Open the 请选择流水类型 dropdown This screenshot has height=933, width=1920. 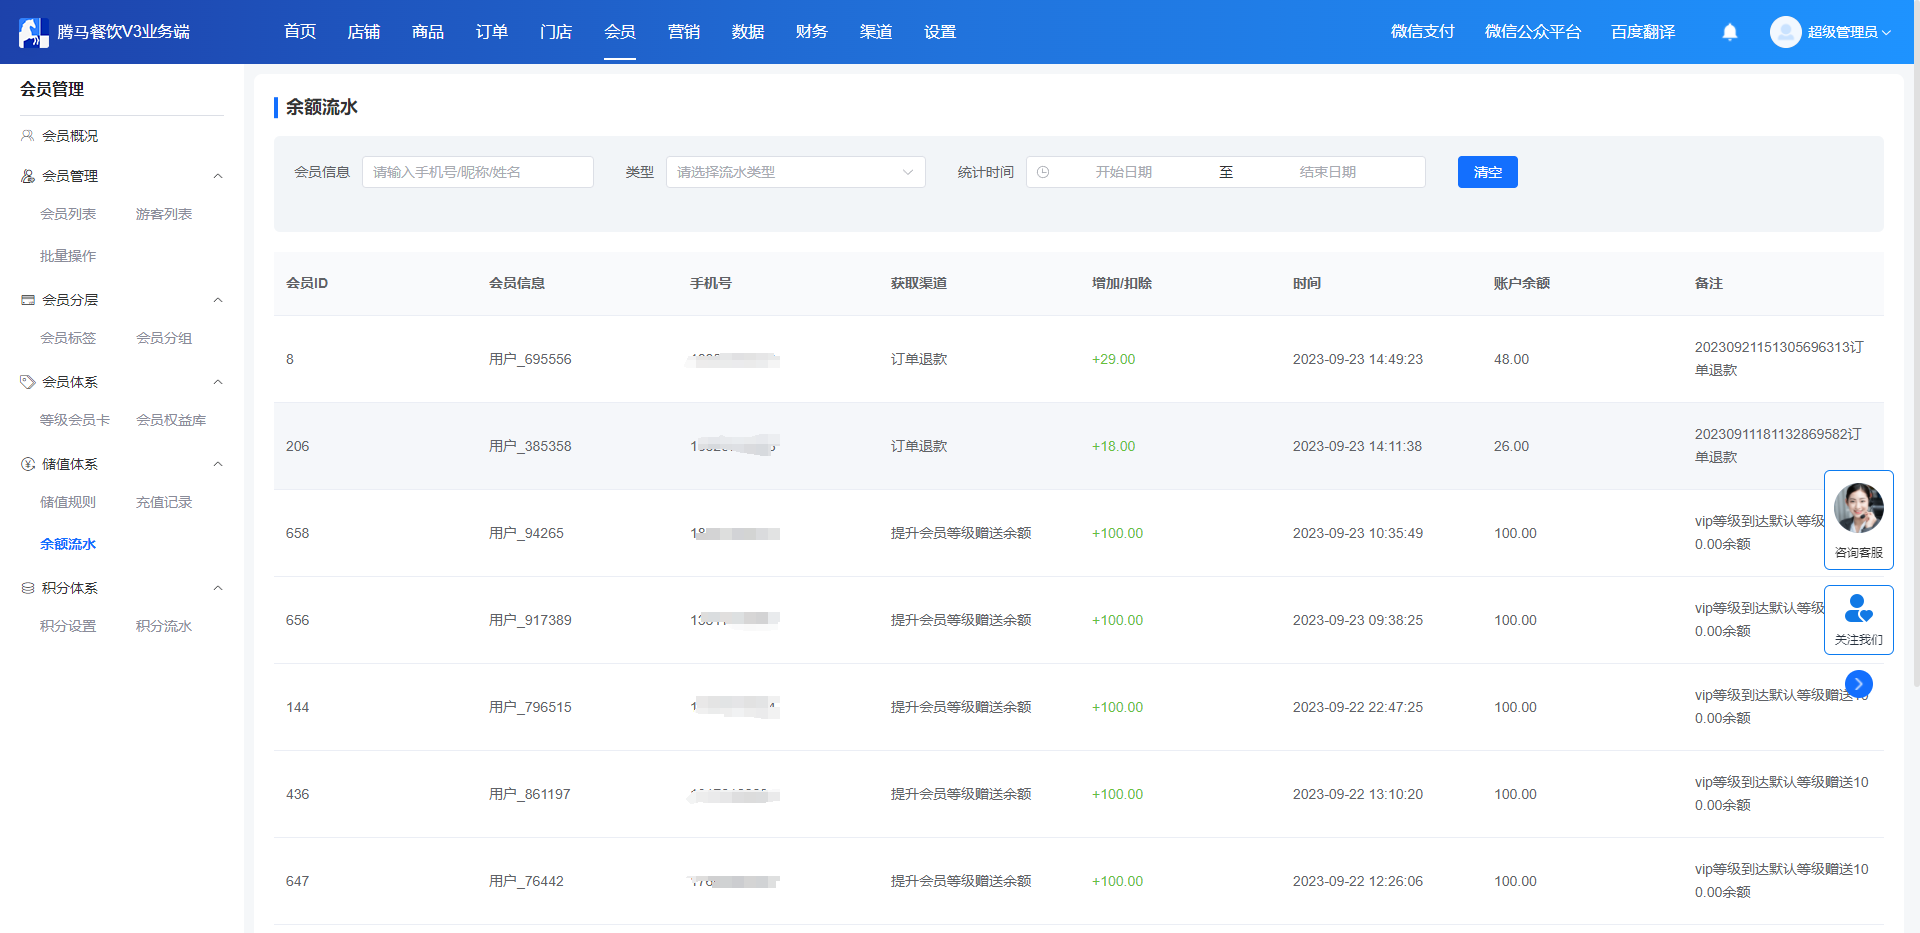pos(796,172)
